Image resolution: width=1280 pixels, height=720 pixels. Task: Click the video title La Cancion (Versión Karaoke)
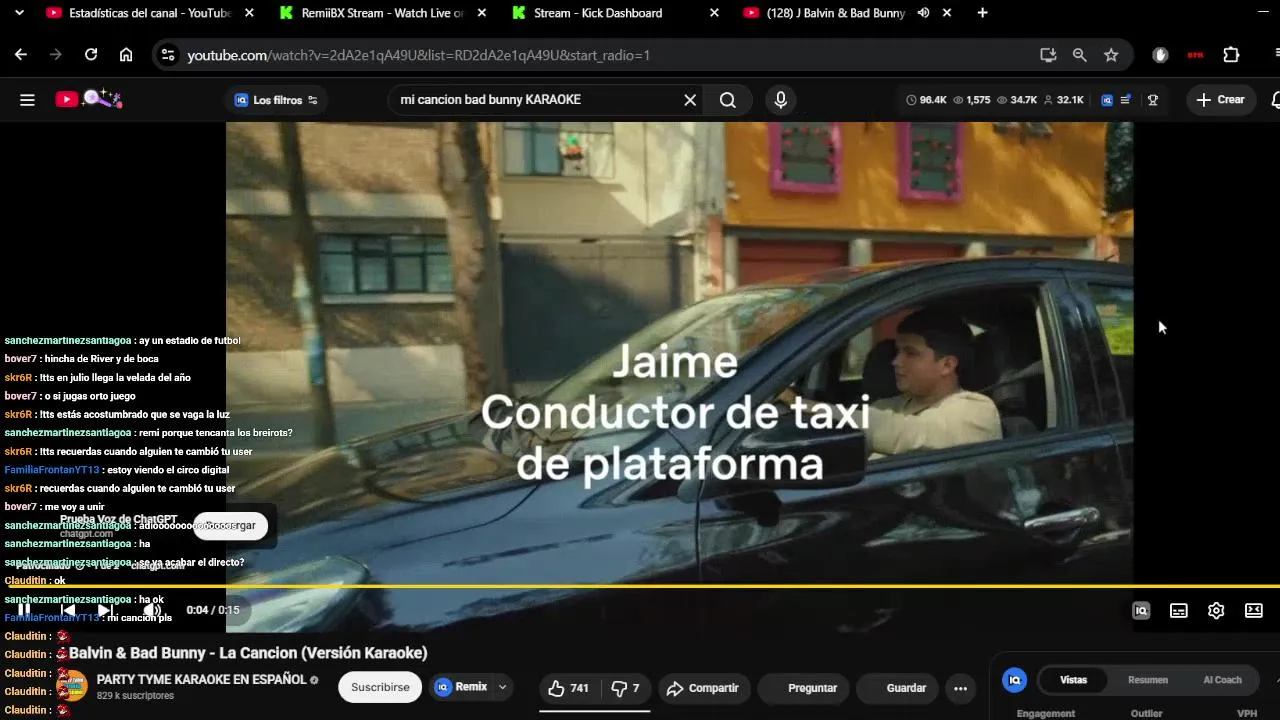point(248,653)
